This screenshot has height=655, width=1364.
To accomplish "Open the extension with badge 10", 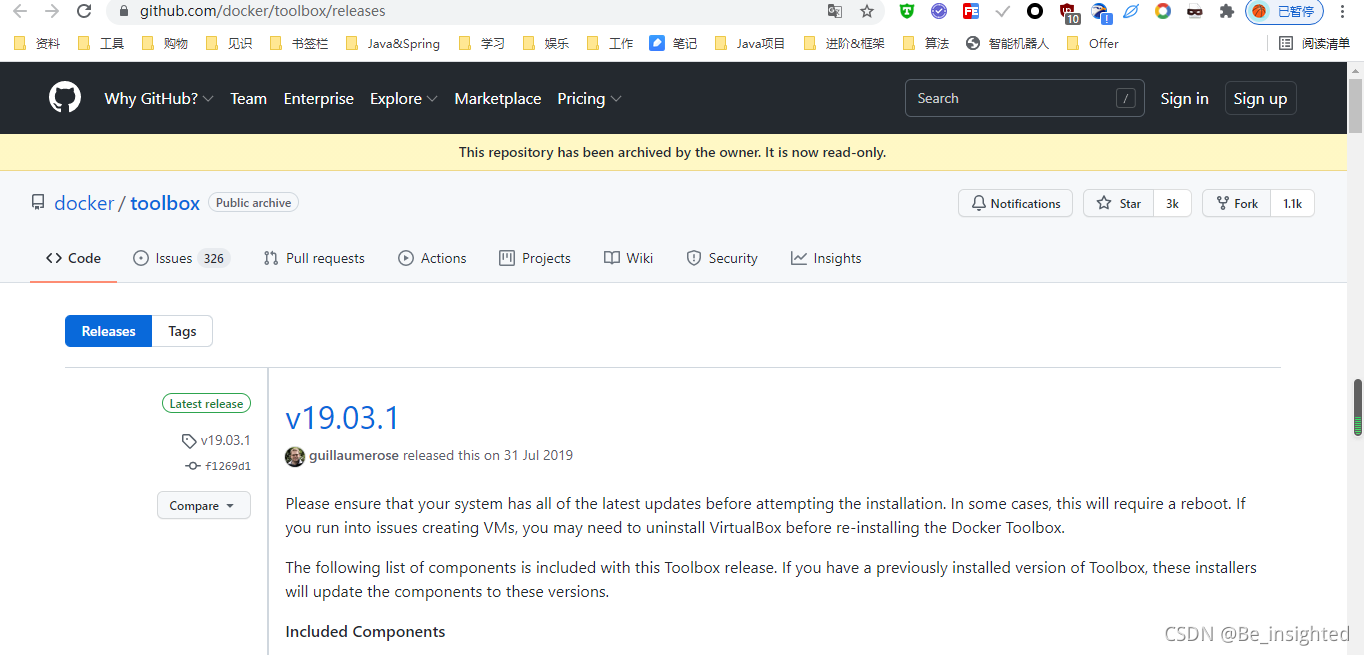I will click(1069, 13).
